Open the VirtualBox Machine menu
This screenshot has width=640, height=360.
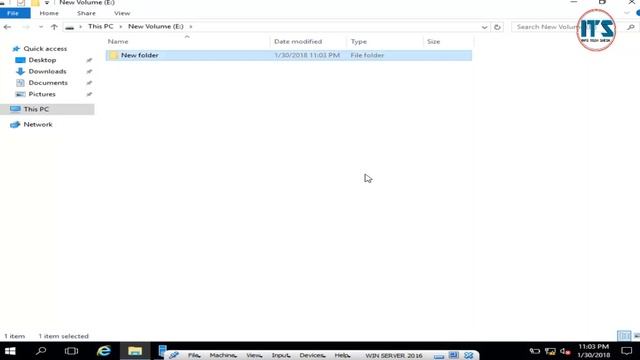point(223,356)
